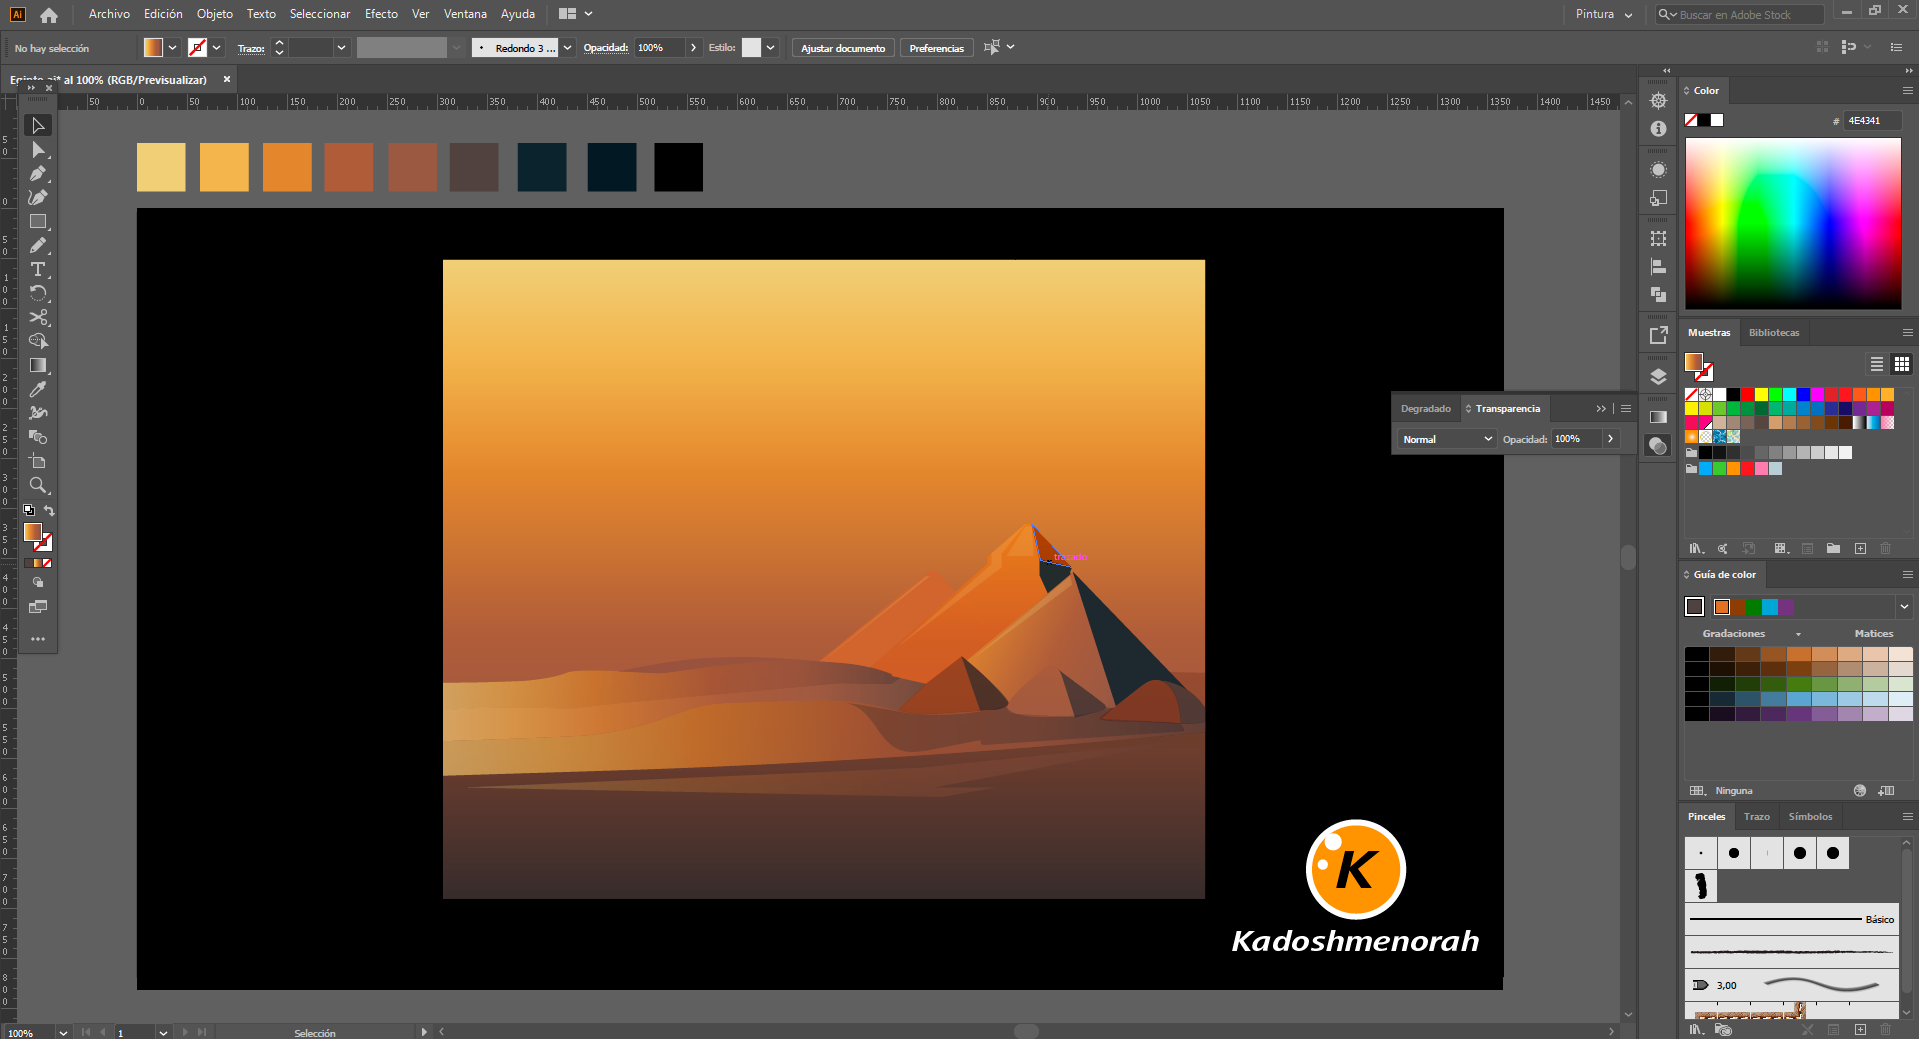The width and height of the screenshot is (1919, 1039).
Task: Open zoom level dropdown in status bar
Action: pyautogui.click(x=63, y=1032)
